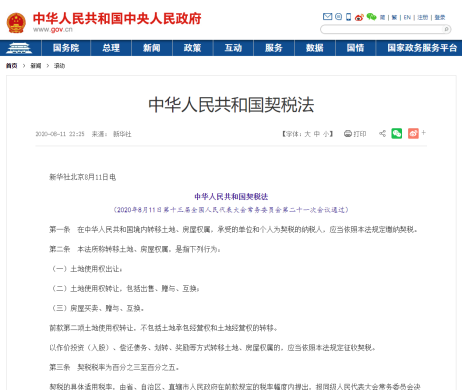
Task: Share article to WeChat via green icon
Action: [396, 134]
